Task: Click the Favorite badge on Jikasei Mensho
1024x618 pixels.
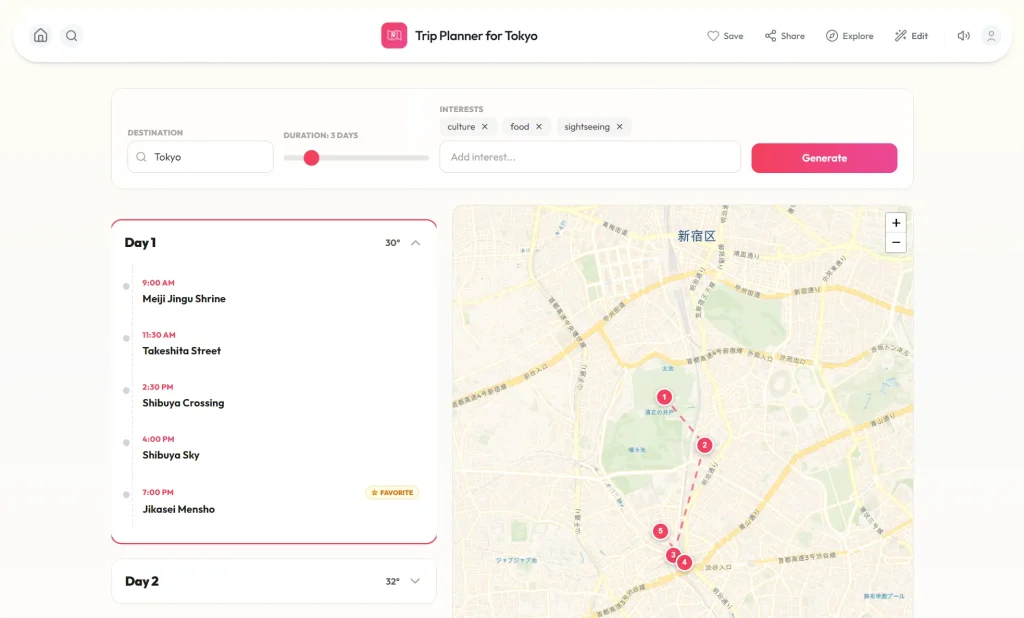Action: (x=392, y=493)
